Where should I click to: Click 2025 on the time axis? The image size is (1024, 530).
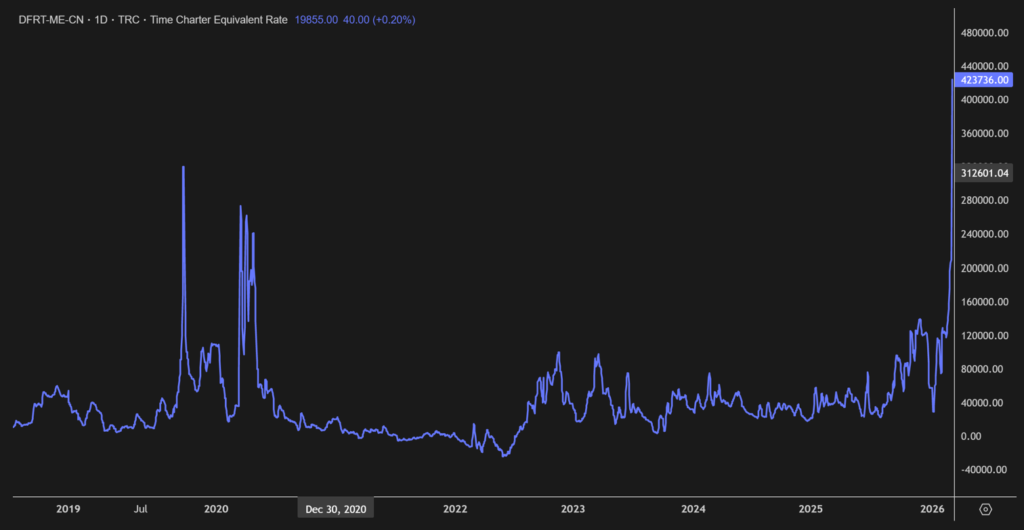pyautogui.click(x=811, y=509)
